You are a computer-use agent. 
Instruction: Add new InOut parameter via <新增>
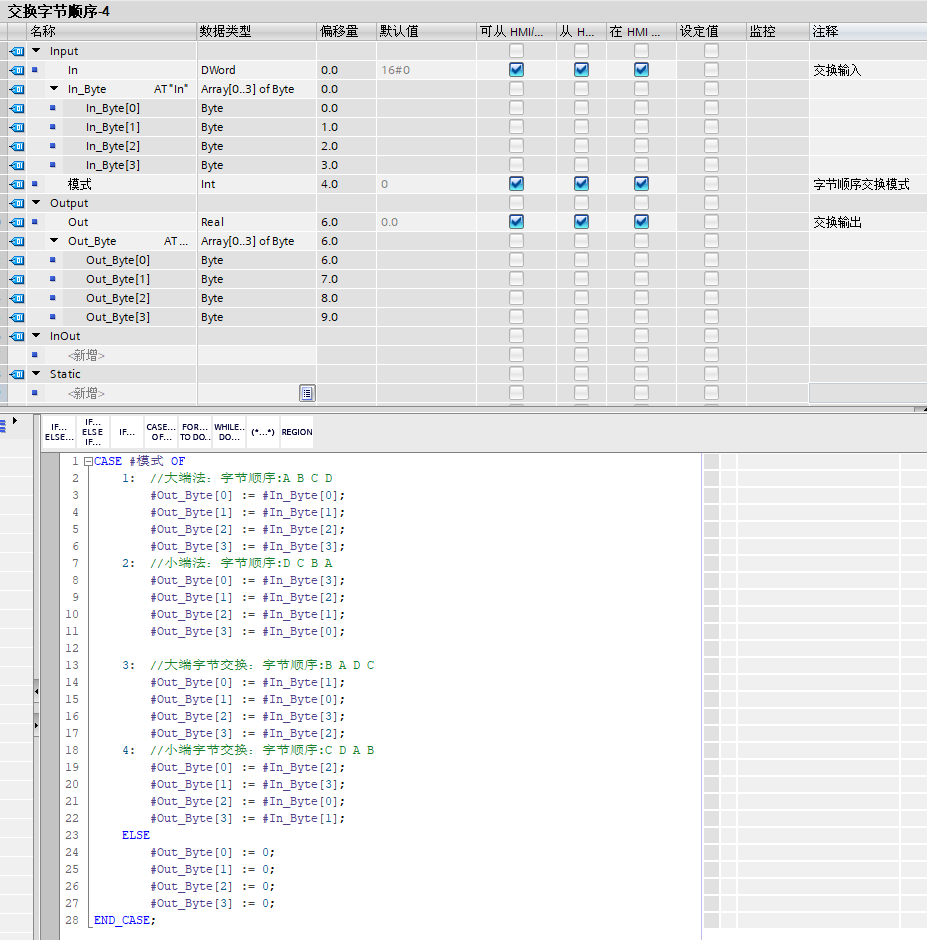(x=86, y=355)
